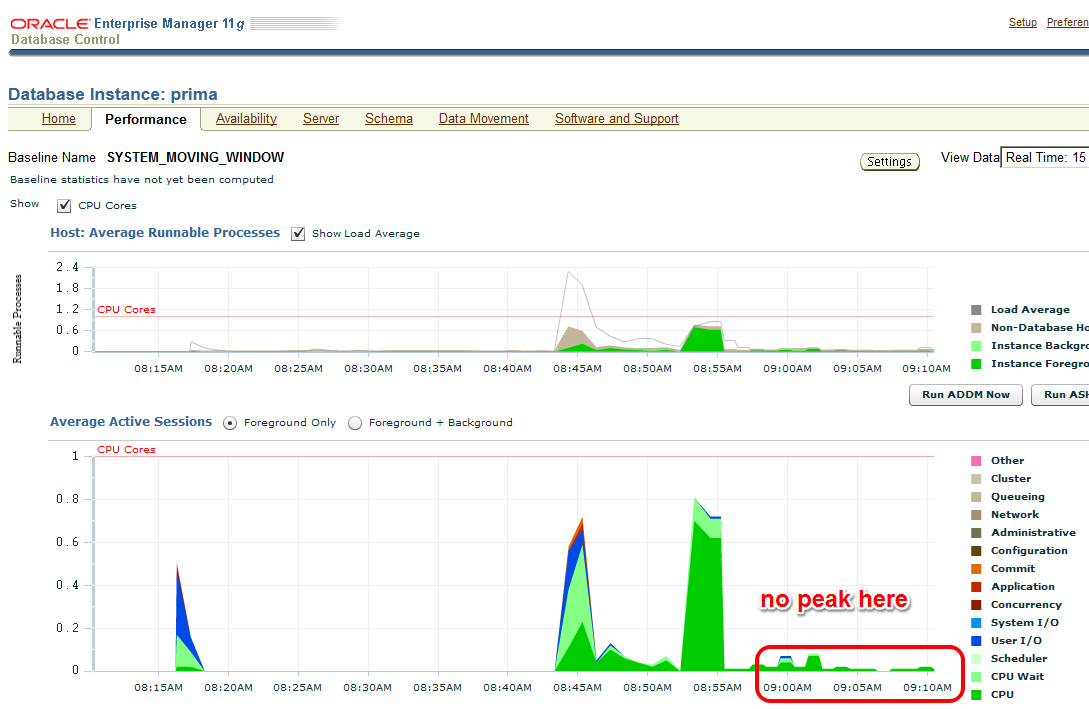Click the User I/O legend color square
Image resolution: width=1089 pixels, height=709 pixels.
click(976, 641)
